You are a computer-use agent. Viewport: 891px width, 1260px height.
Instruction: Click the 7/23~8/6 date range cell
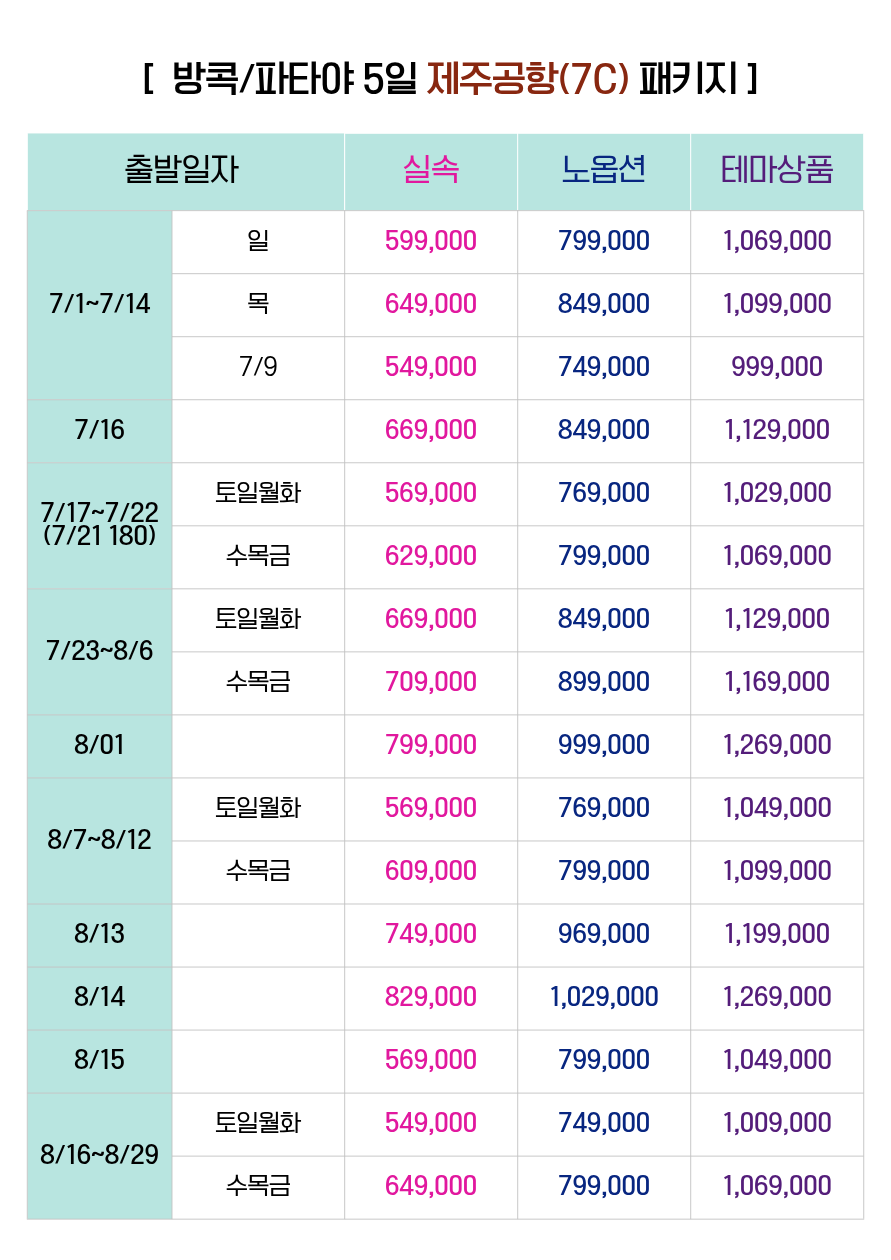[100, 651]
